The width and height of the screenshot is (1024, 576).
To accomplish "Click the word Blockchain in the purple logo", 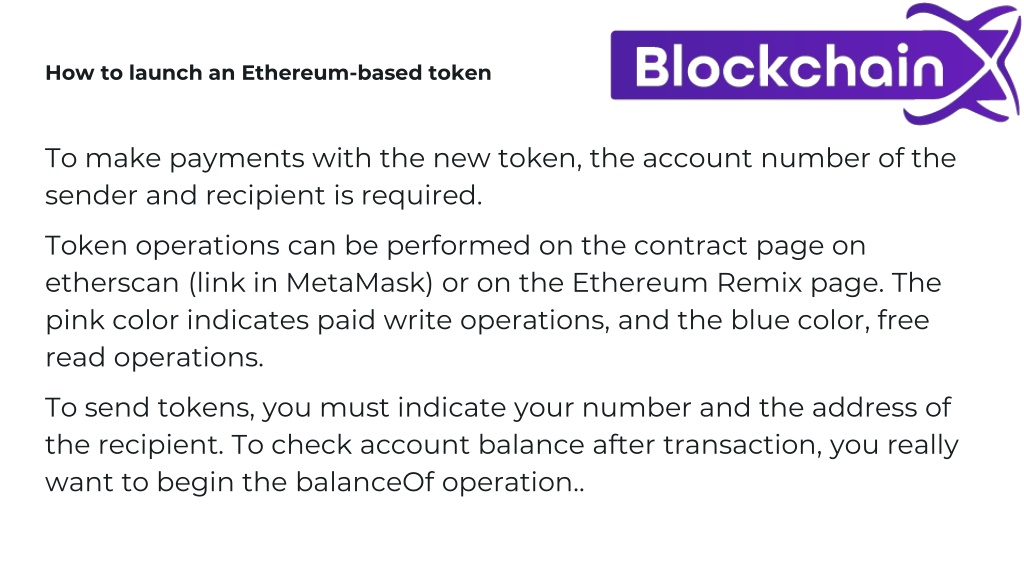I will click(x=790, y=66).
